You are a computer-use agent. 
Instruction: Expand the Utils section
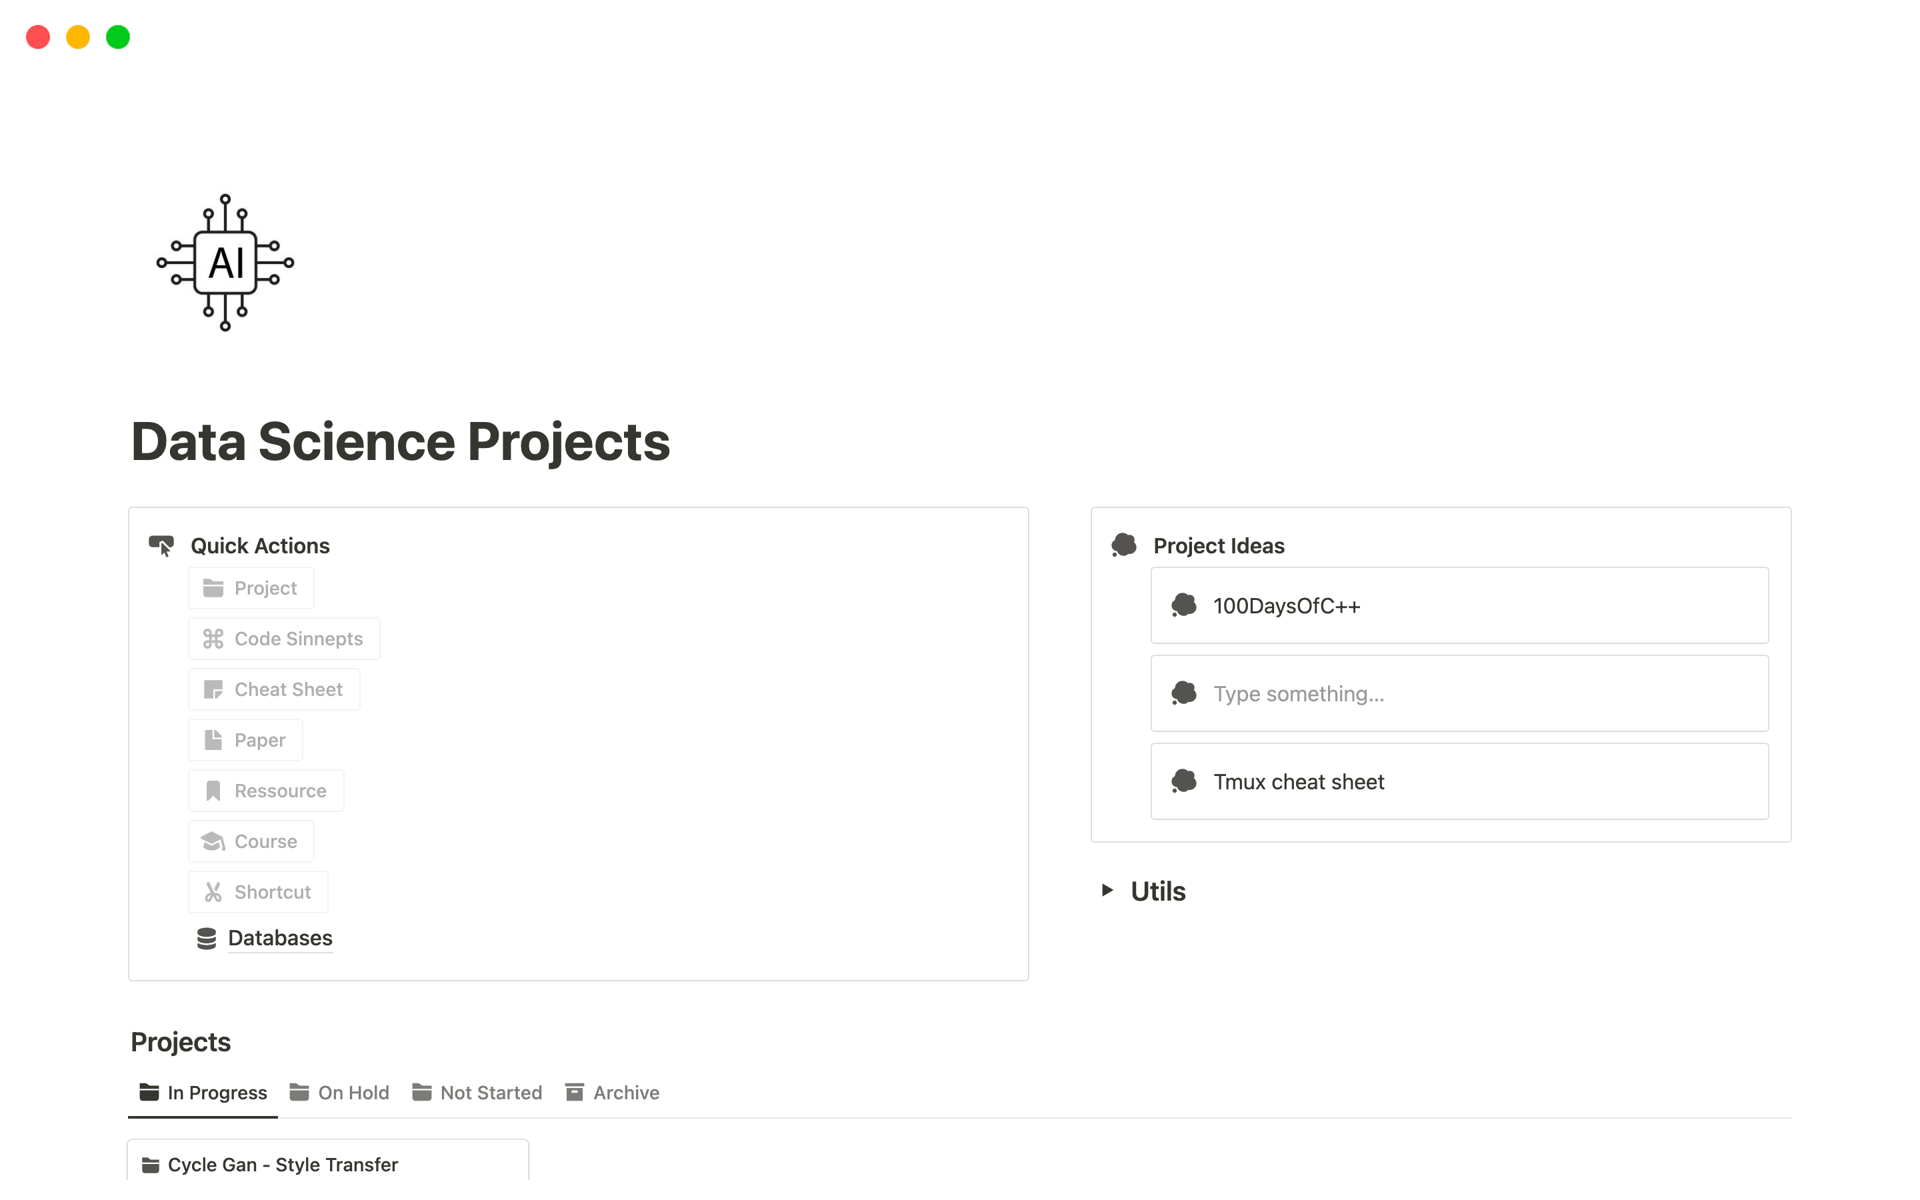[1106, 890]
